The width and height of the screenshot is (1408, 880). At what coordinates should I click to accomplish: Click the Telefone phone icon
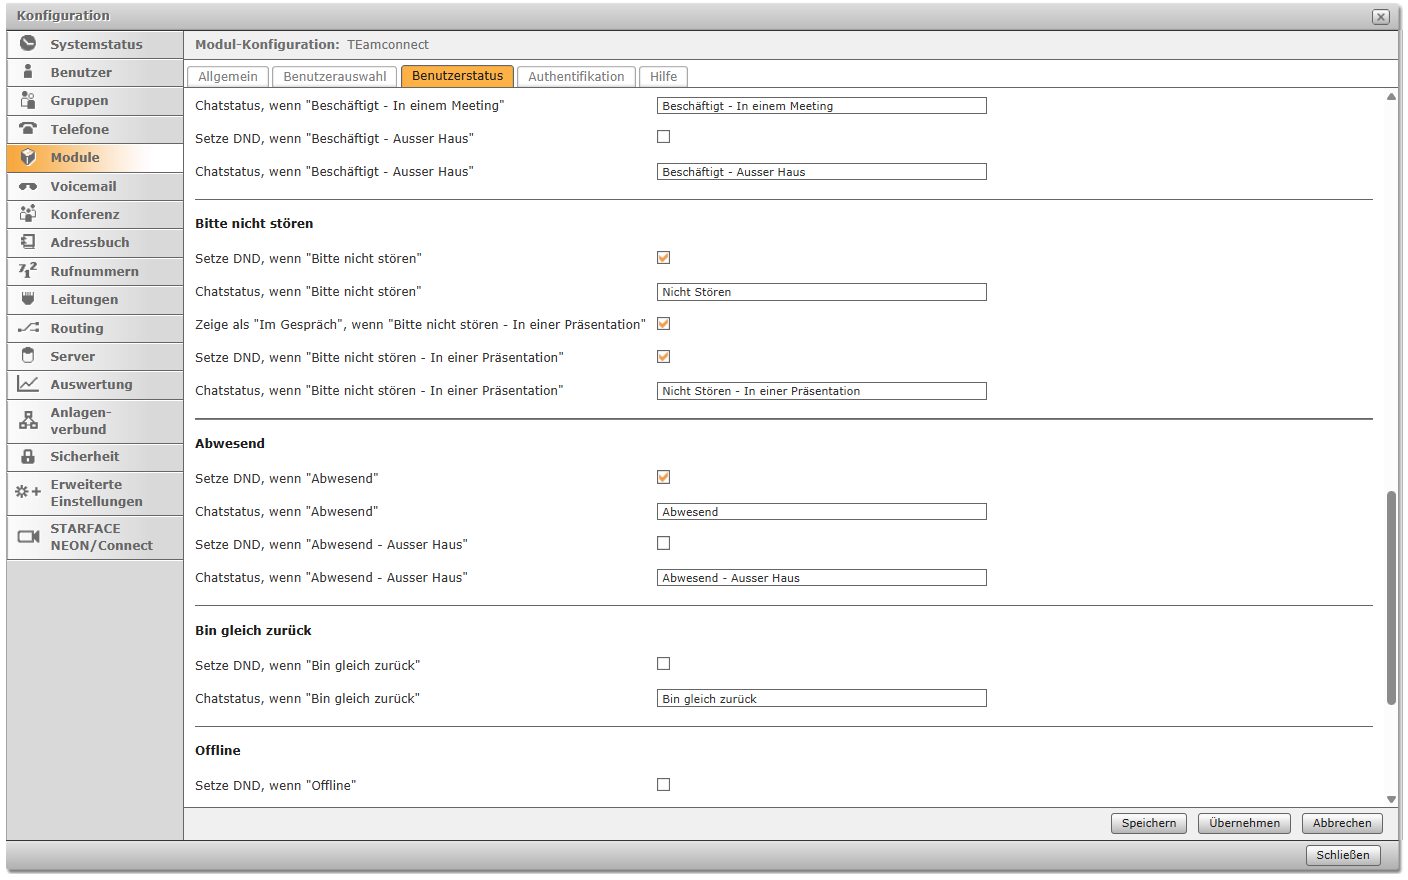click(28, 129)
